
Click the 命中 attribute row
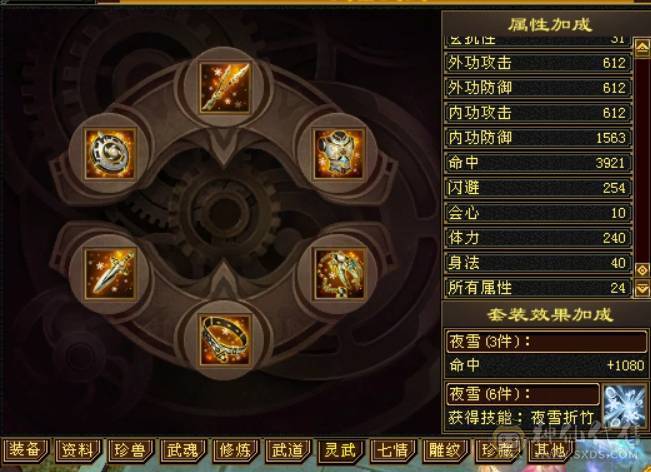[x=538, y=163]
